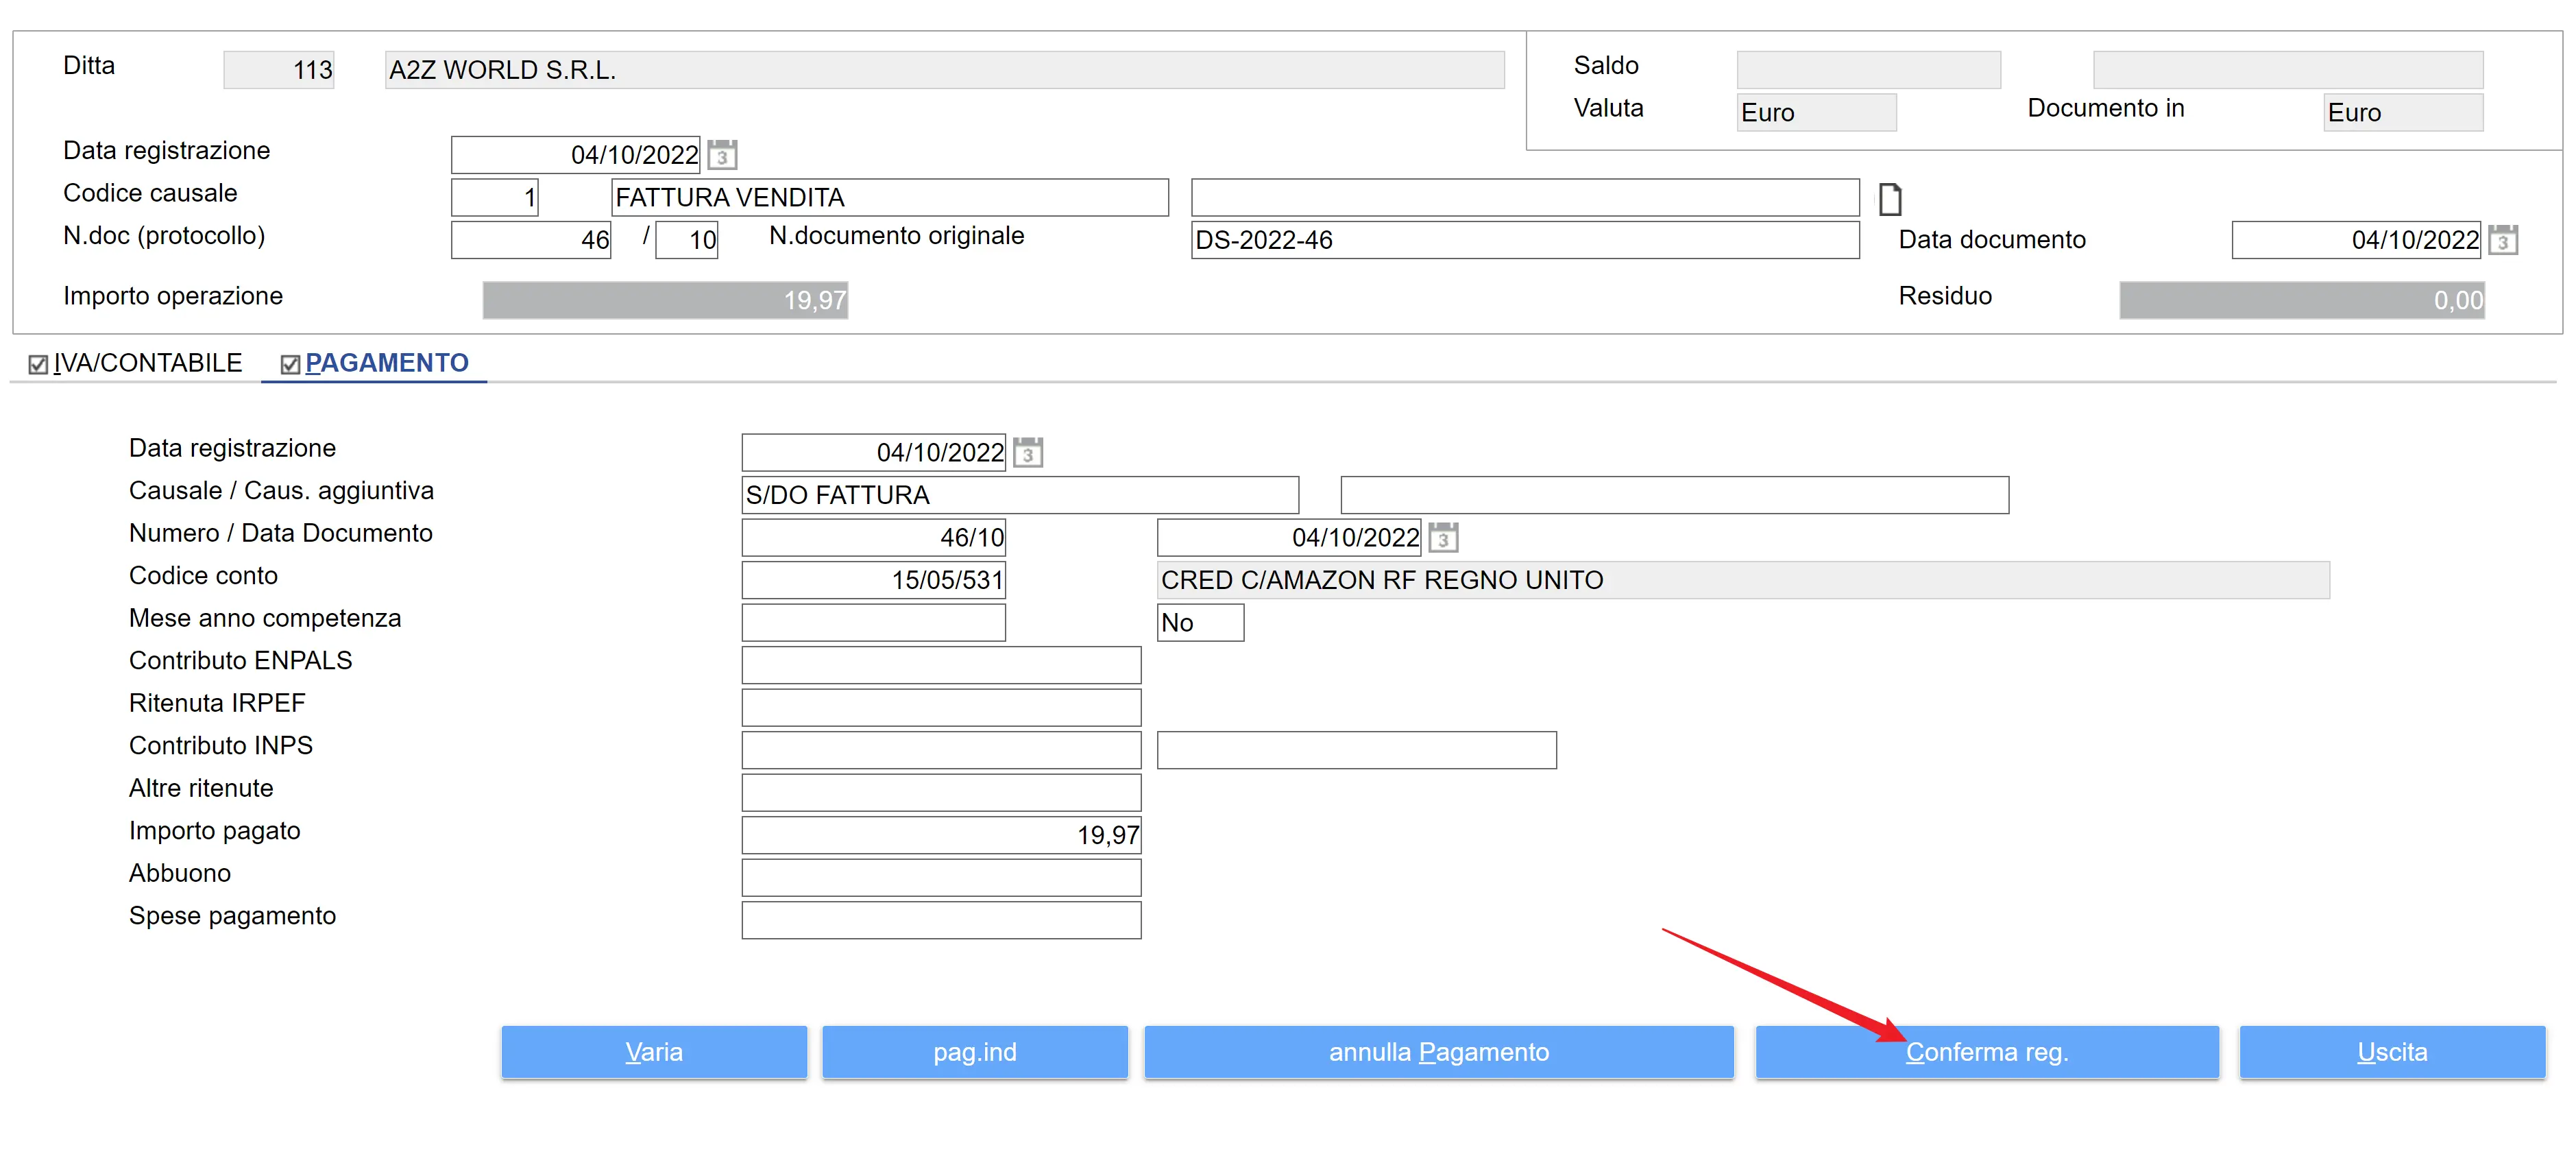Image resolution: width=2576 pixels, height=1152 pixels.
Task: Focus the Codice conto field 15/05/531
Action: coord(873,580)
